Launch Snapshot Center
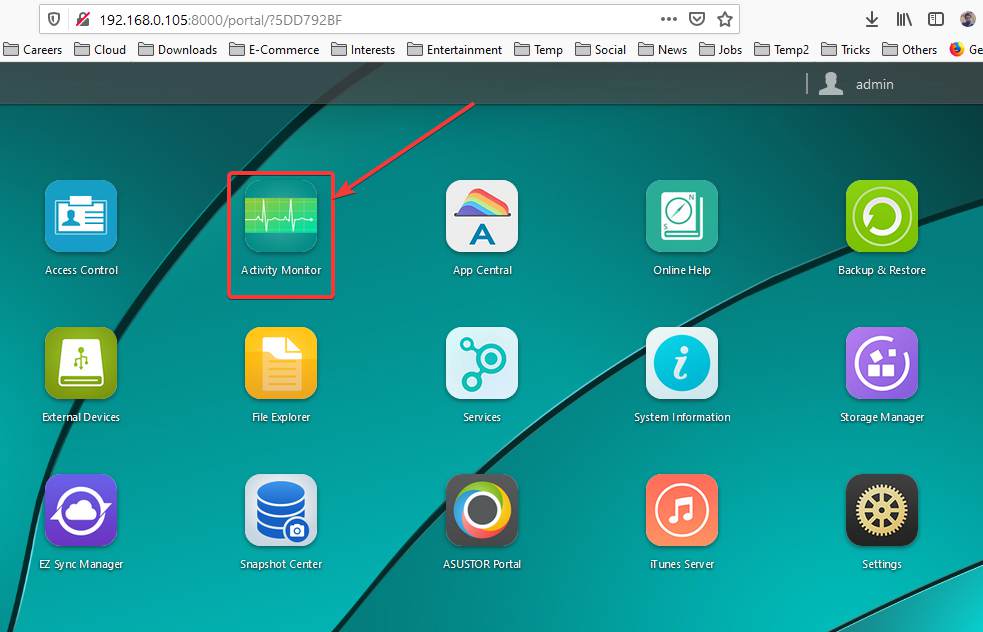983x632 pixels. coord(281,510)
